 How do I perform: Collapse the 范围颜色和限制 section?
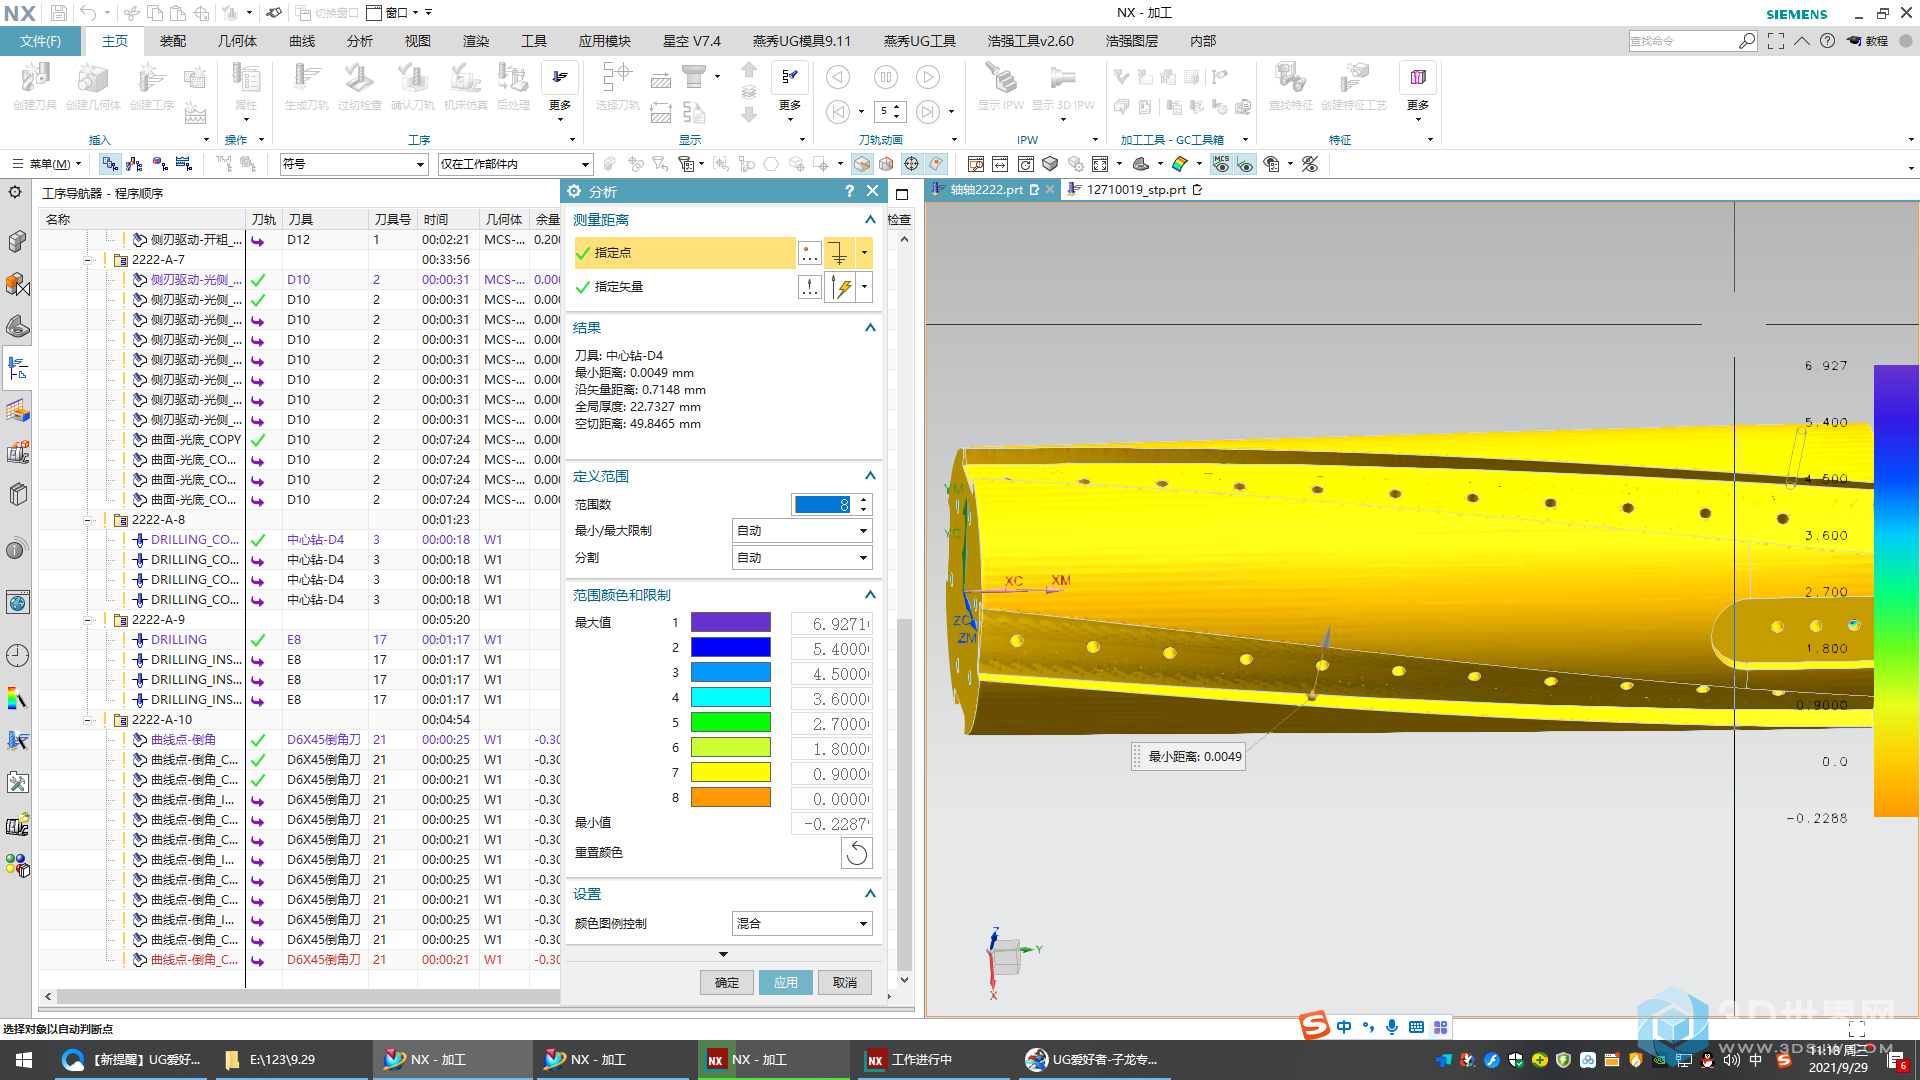click(870, 595)
